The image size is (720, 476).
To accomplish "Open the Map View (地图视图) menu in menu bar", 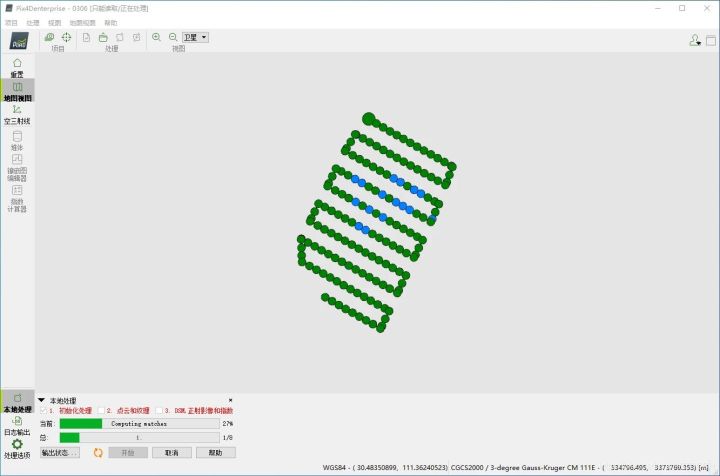I will (x=82, y=22).
